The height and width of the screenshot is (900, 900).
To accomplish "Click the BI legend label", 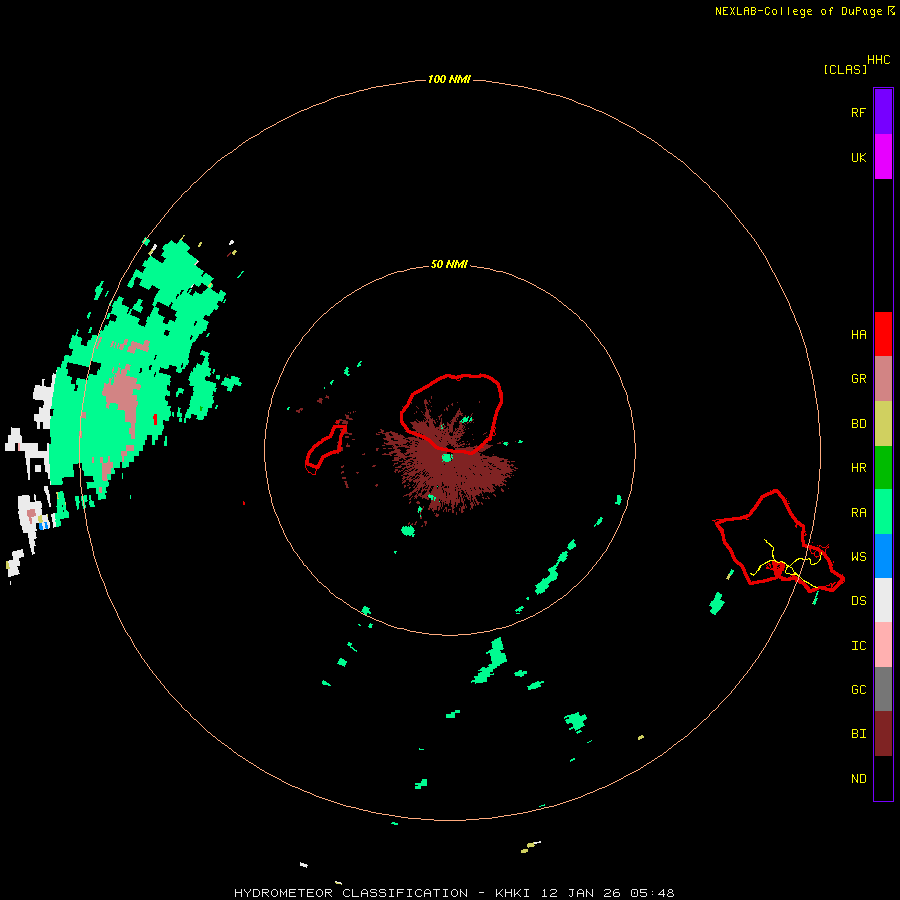I will pos(858,734).
